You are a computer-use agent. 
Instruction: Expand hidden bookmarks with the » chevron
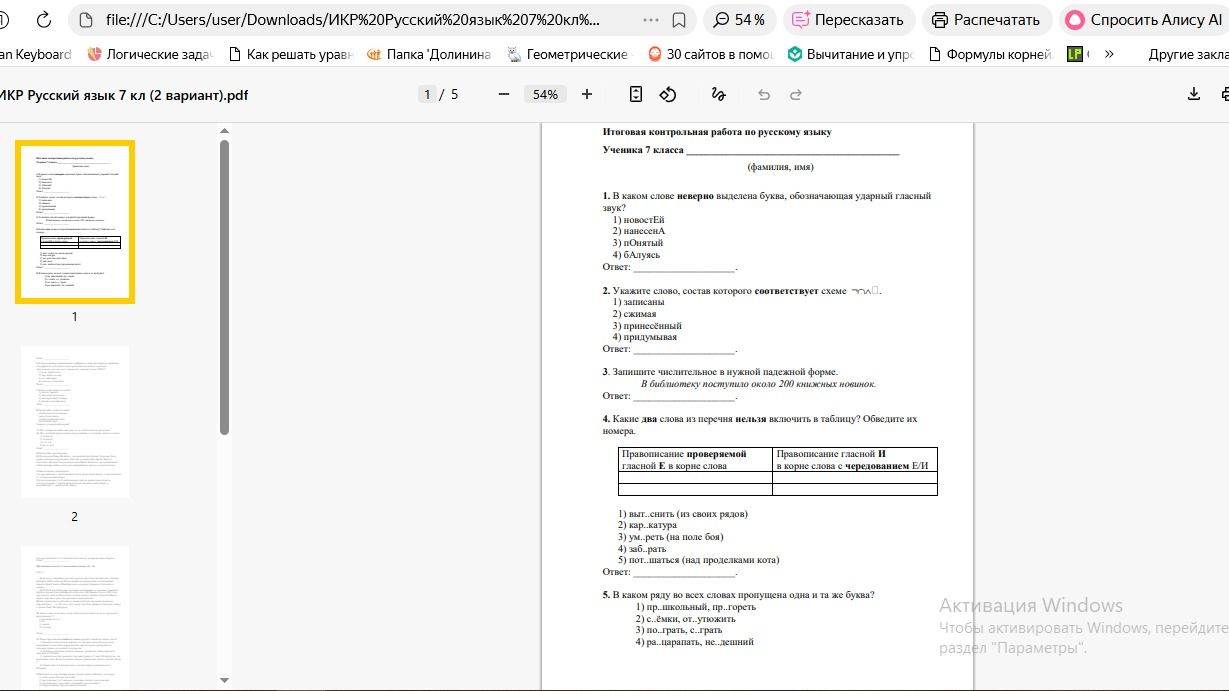point(1109,54)
